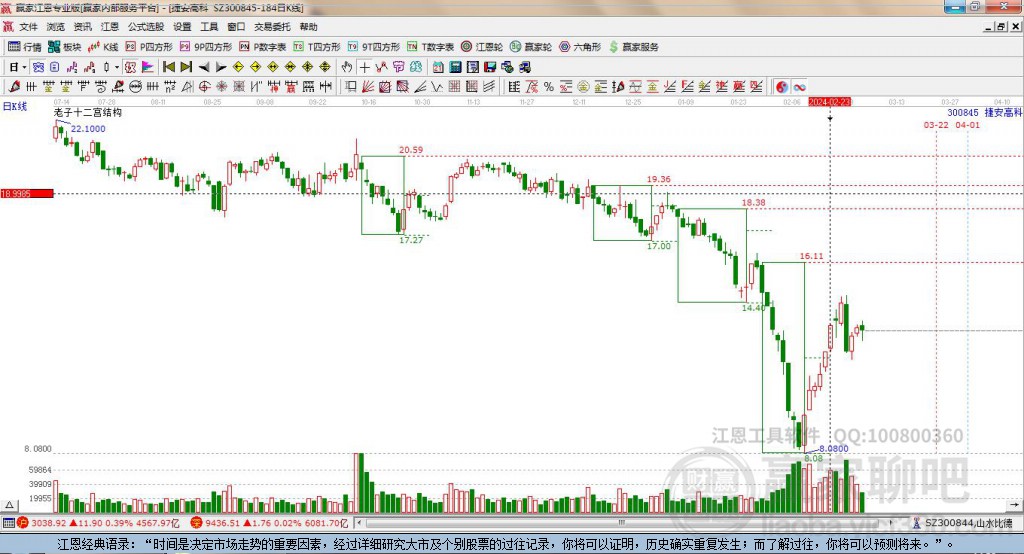Viewport: 1024px width, 554px height.
Task: Switch to K线 view
Action: (103, 47)
